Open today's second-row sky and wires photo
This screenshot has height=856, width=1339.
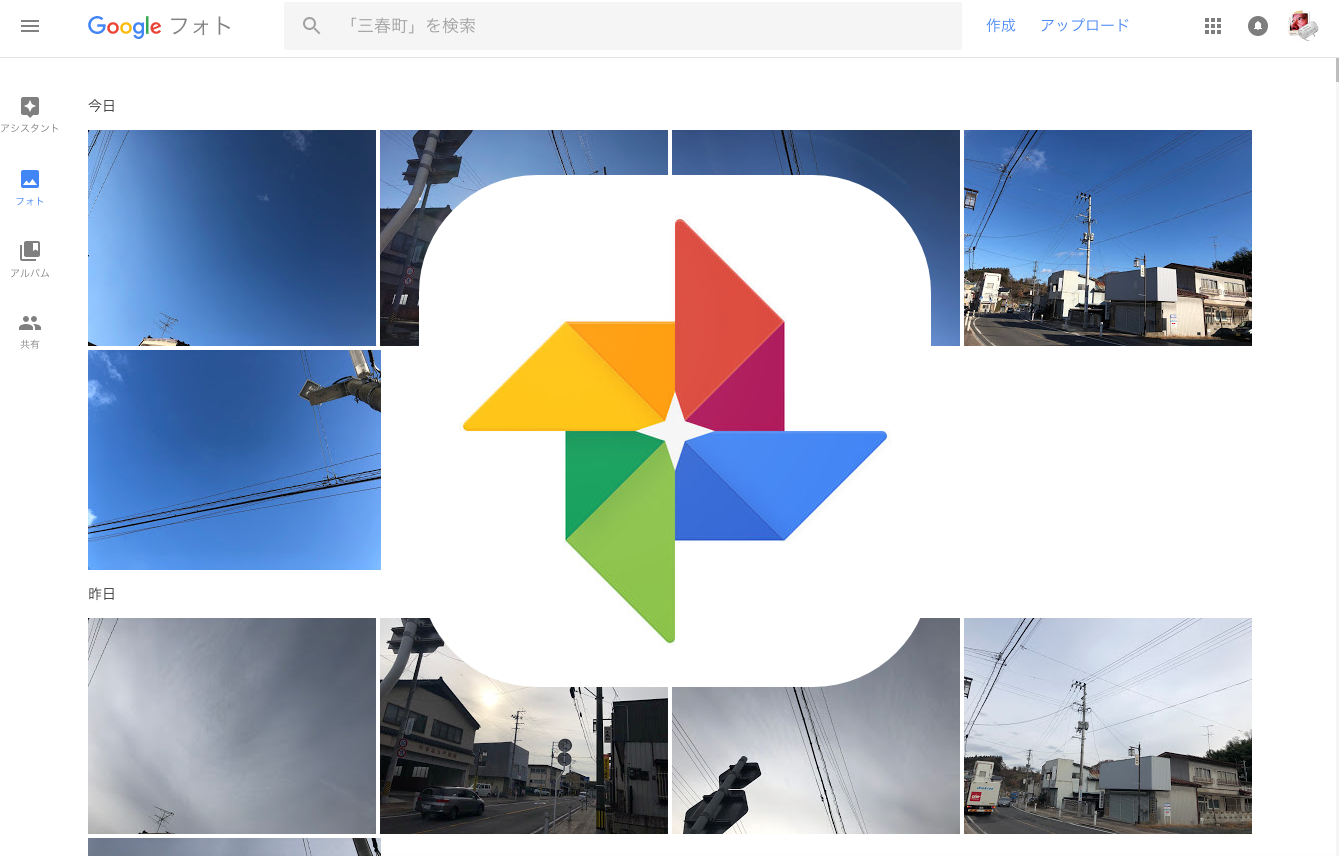[x=234, y=460]
